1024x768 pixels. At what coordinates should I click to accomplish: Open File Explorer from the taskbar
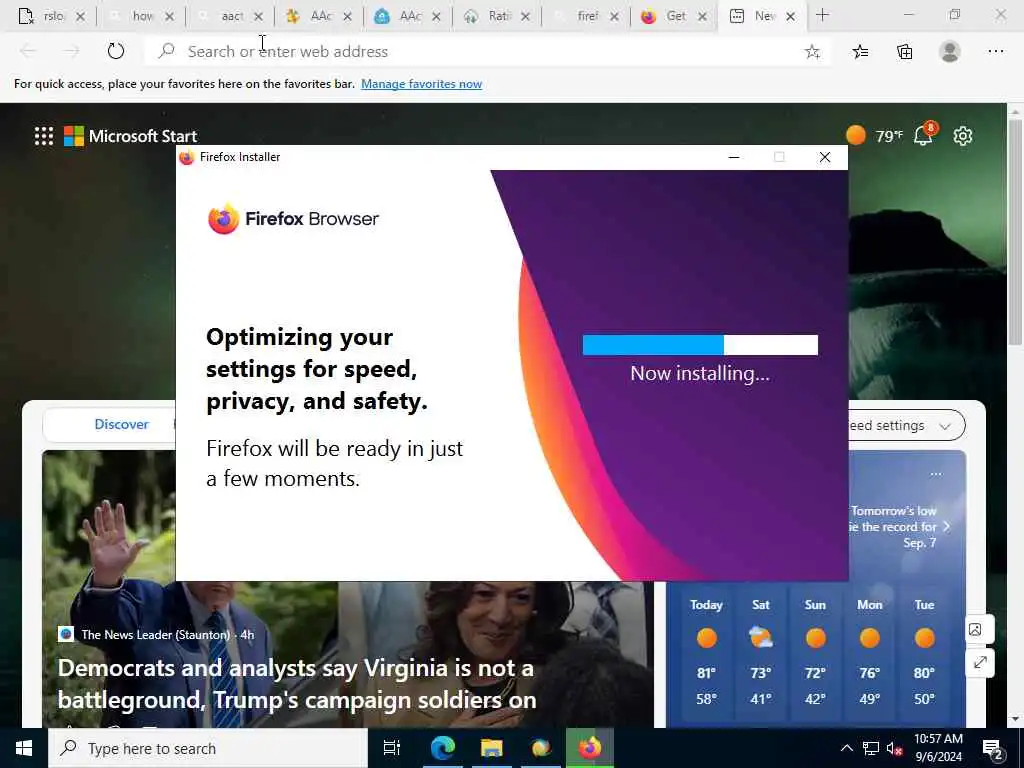[x=491, y=748]
